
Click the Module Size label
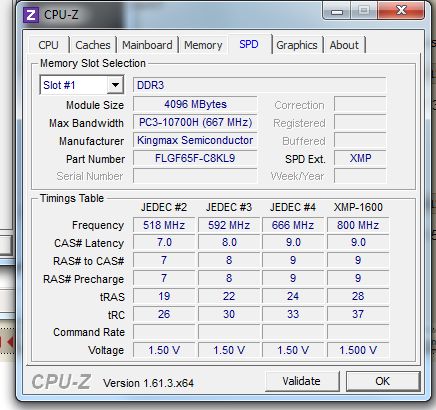[x=95, y=105]
